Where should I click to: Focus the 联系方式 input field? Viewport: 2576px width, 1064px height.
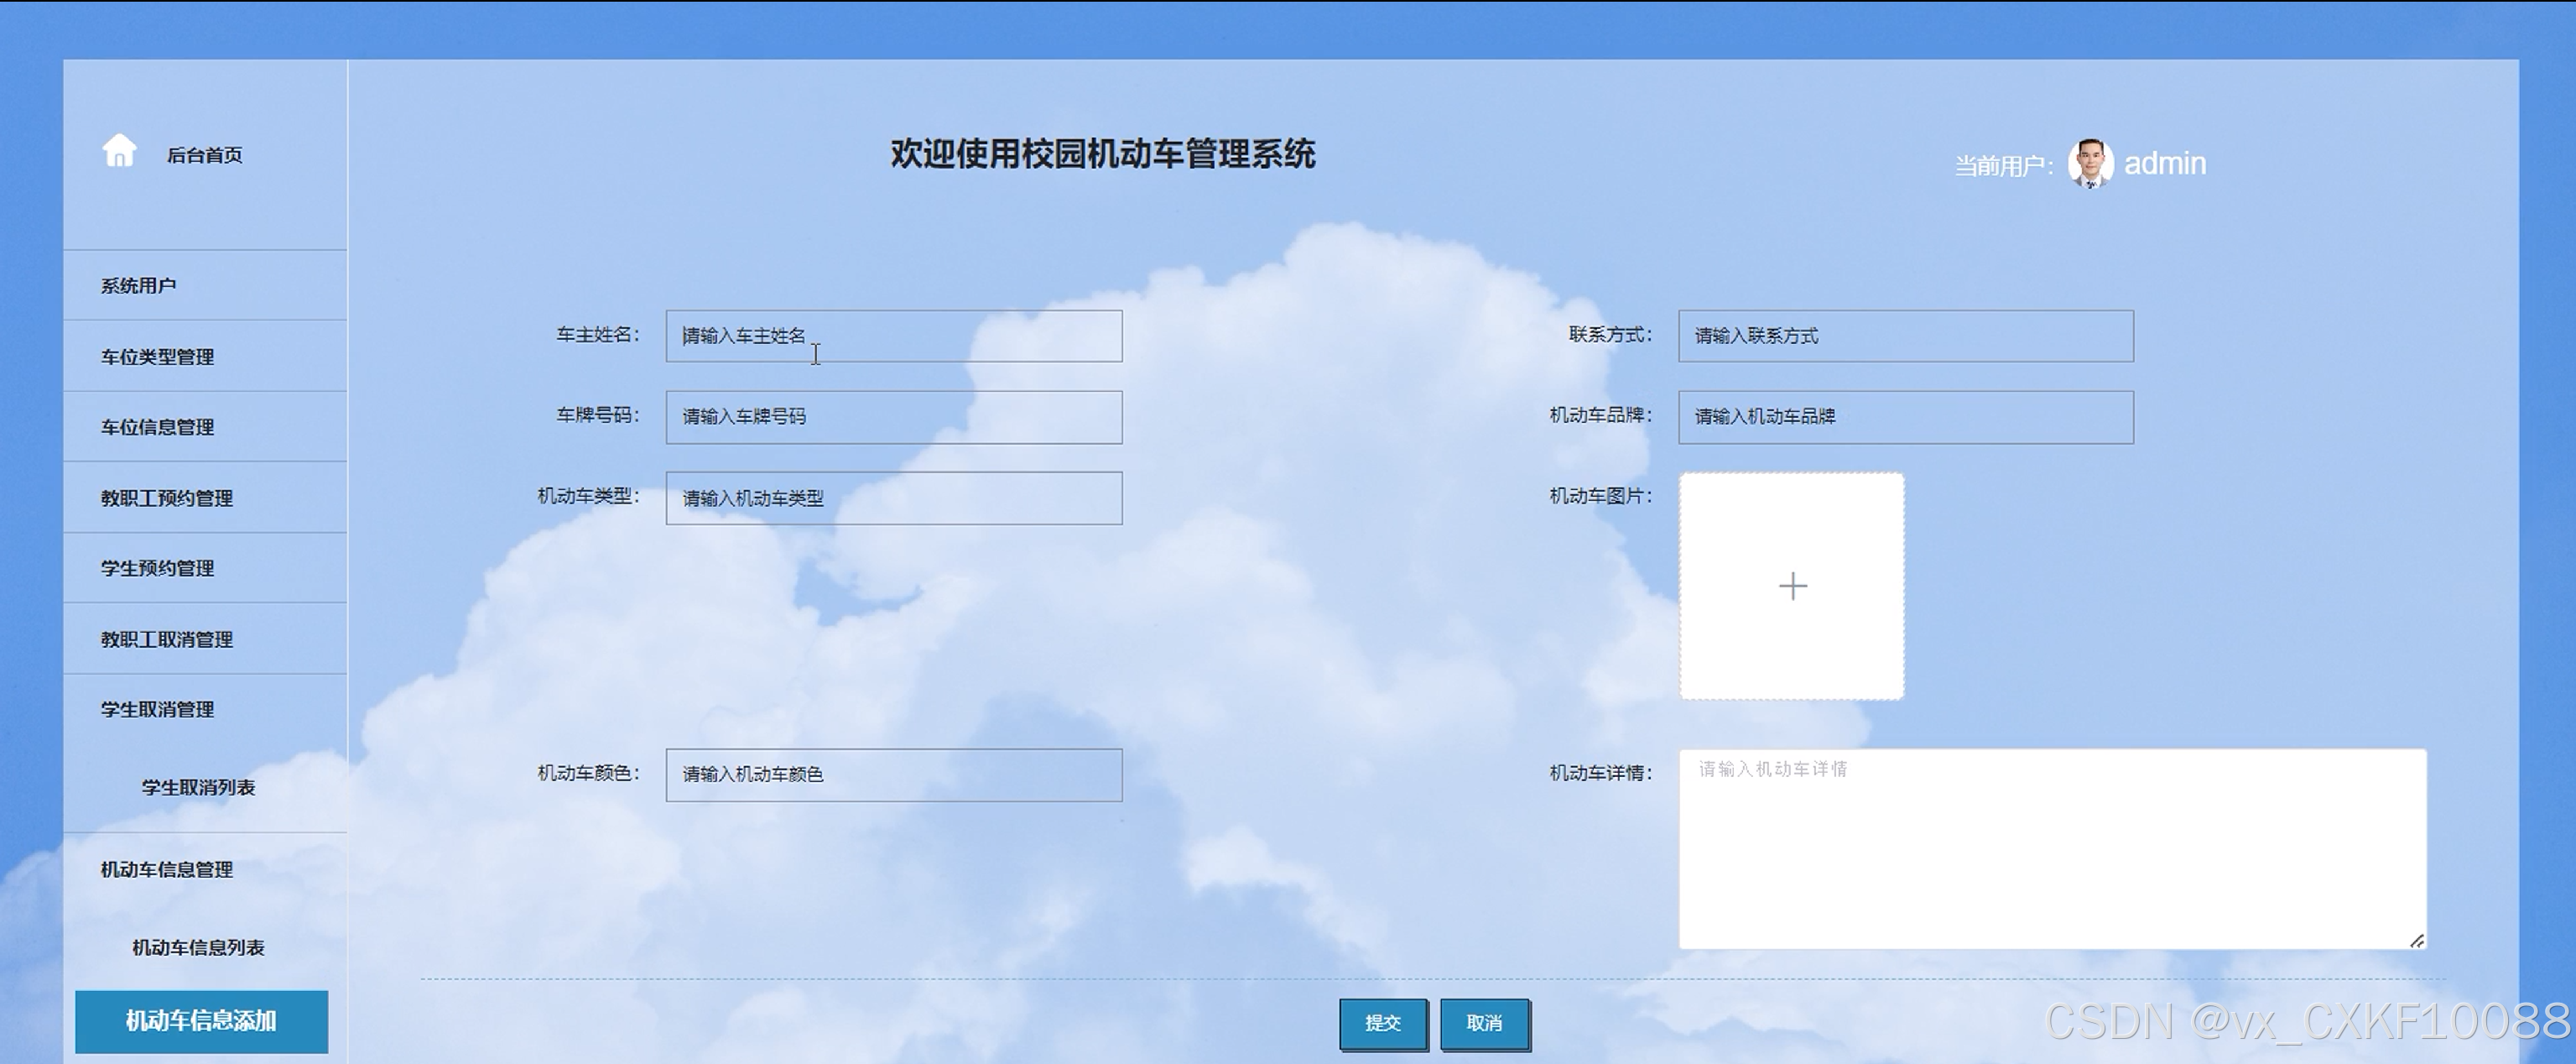point(1905,336)
